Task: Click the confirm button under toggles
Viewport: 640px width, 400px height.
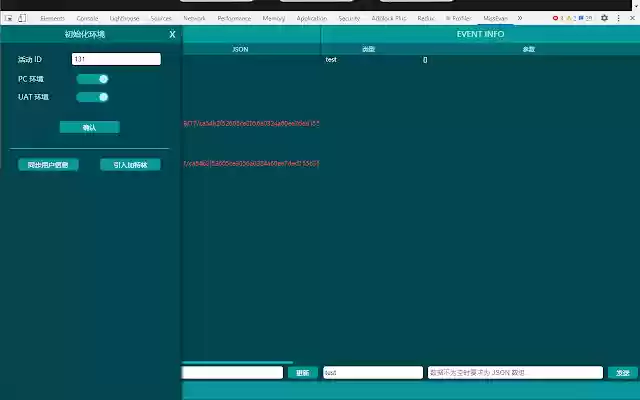Action: pos(90,127)
